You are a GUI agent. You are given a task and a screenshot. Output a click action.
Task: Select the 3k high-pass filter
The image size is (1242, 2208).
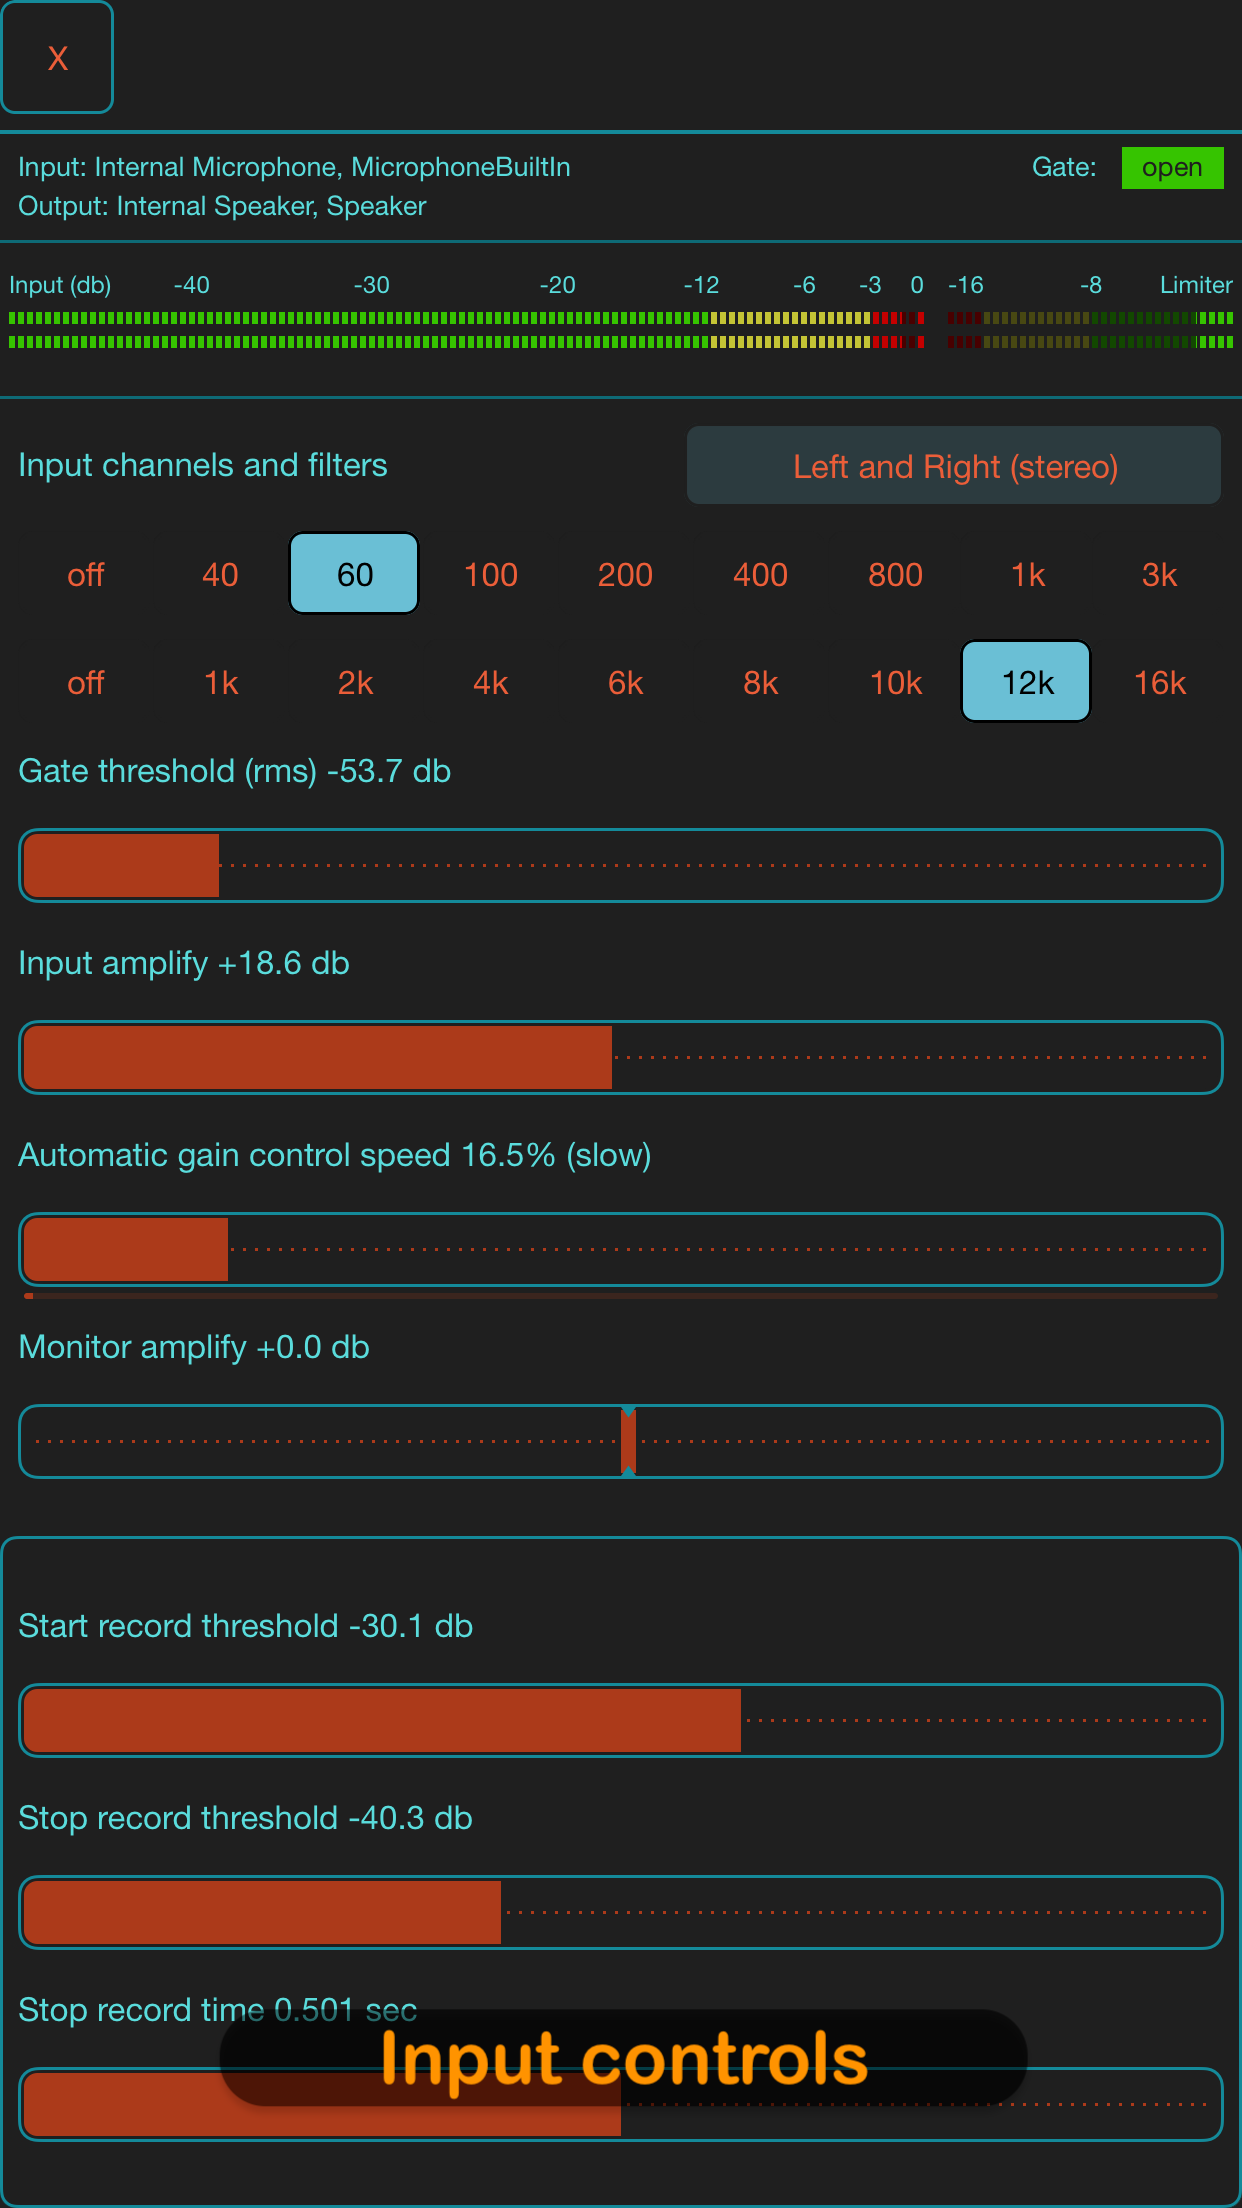click(1158, 573)
